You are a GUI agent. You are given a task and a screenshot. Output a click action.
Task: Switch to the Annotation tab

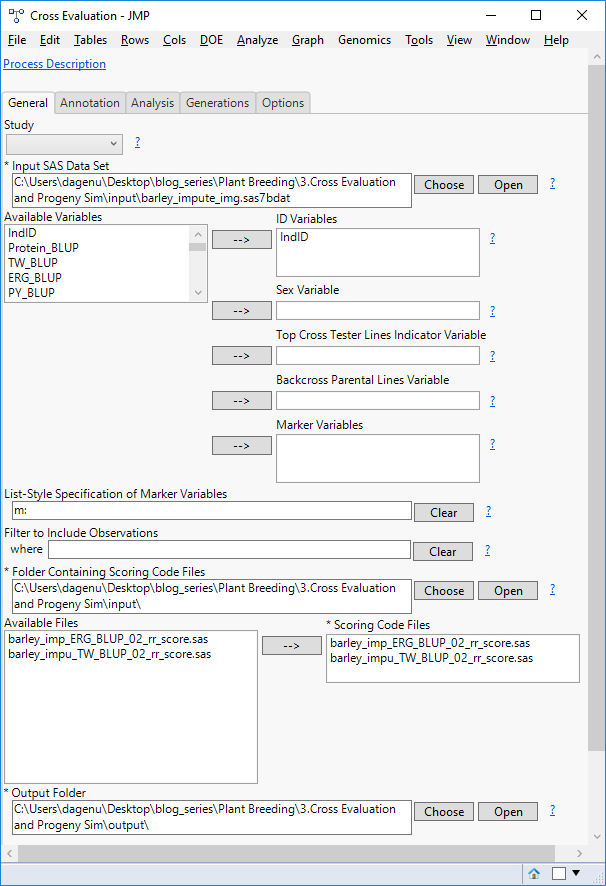pyautogui.click(x=90, y=103)
